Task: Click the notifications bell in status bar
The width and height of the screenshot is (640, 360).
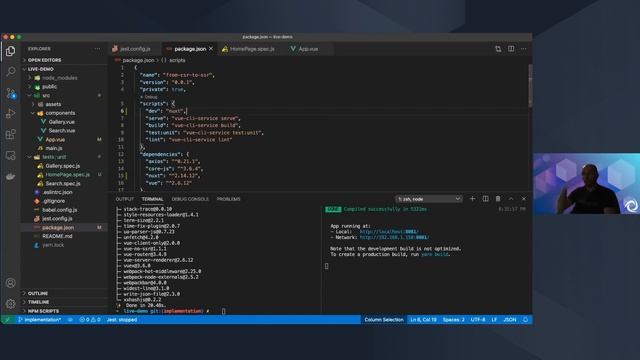Action: coord(525,320)
